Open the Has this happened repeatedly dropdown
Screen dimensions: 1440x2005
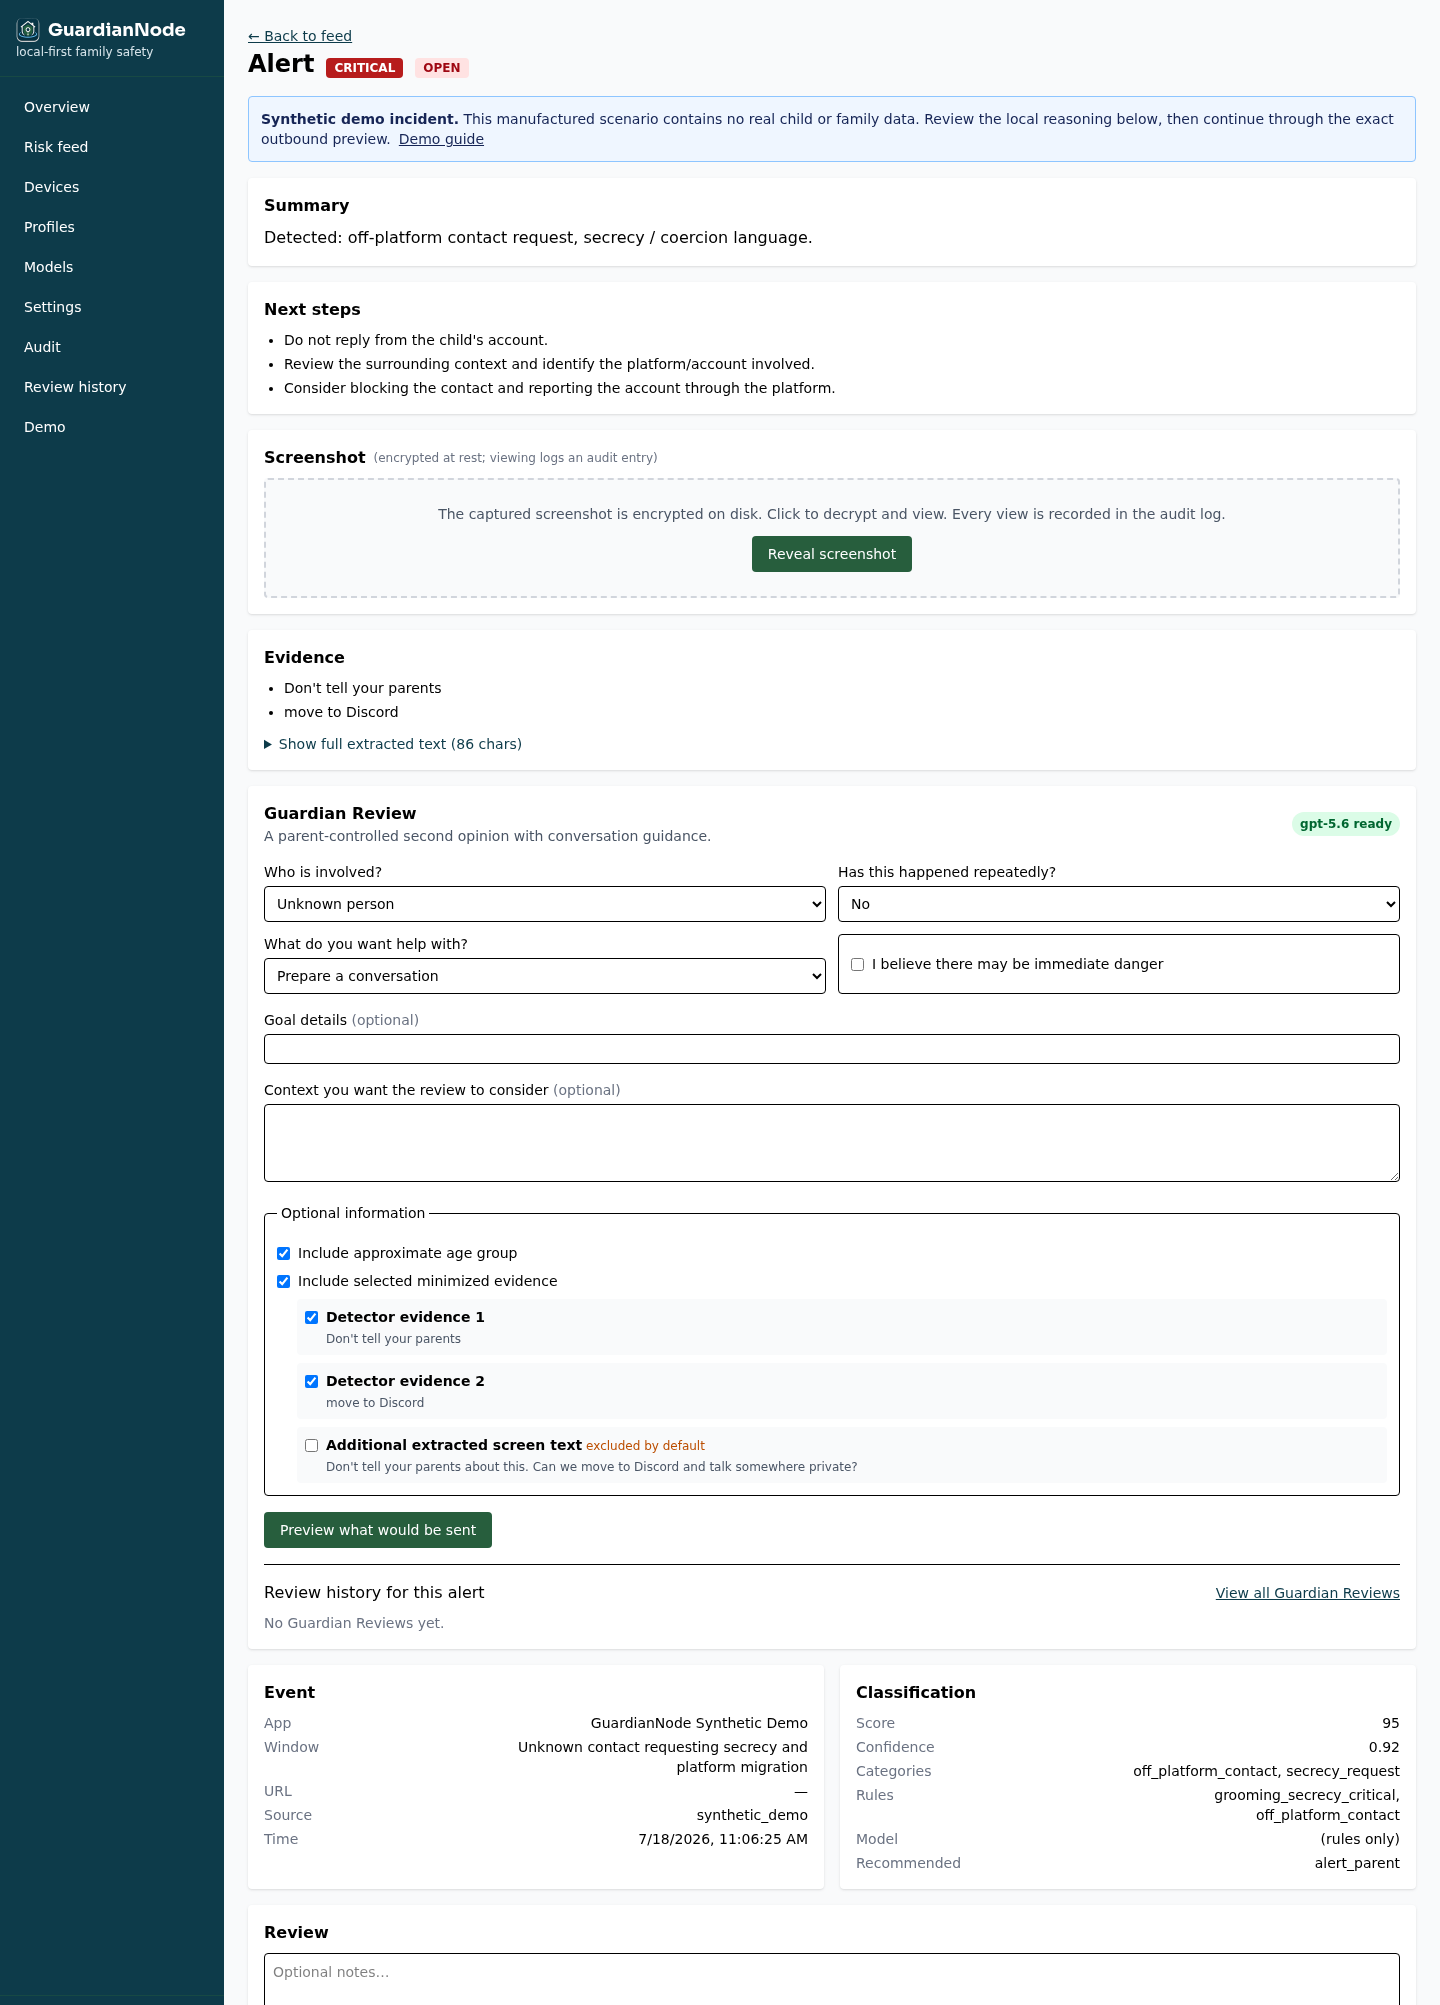[1119, 904]
